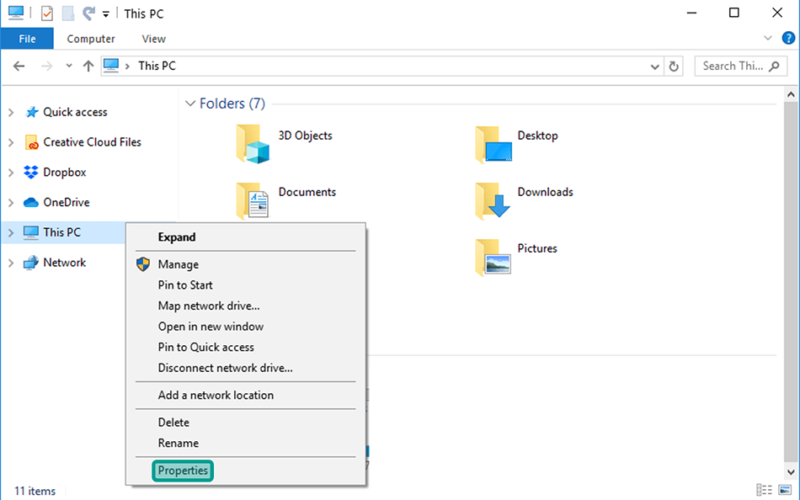
Task: Click the scroll up arrow of content pane
Action: (x=791, y=94)
